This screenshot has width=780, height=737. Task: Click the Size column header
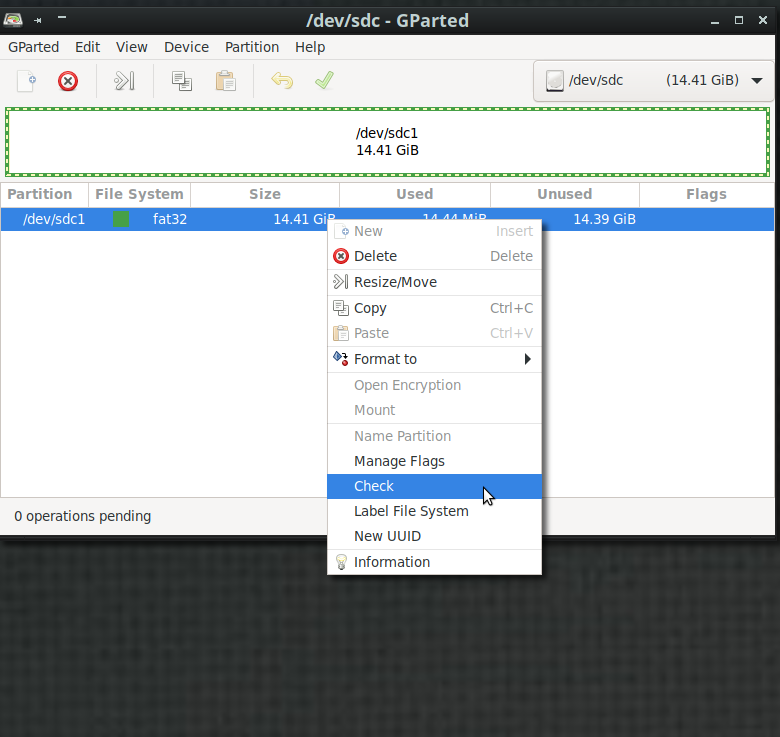coord(265,194)
